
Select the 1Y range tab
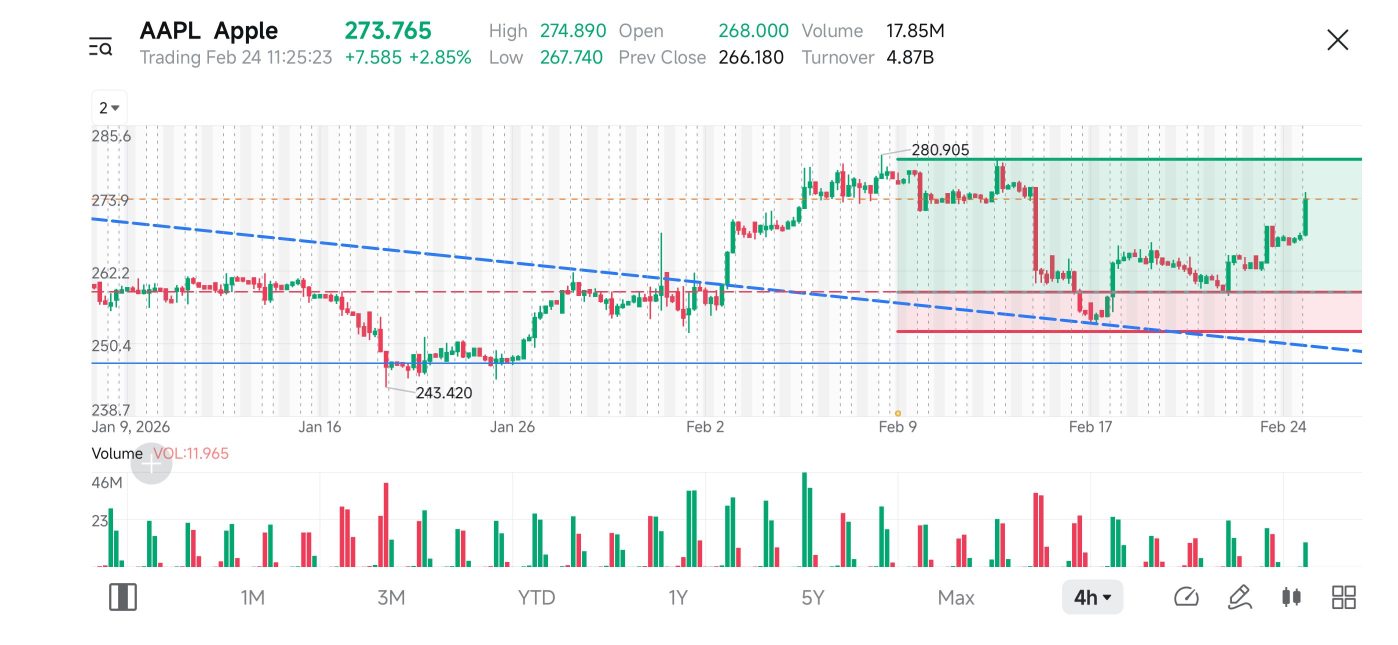pyautogui.click(x=678, y=598)
